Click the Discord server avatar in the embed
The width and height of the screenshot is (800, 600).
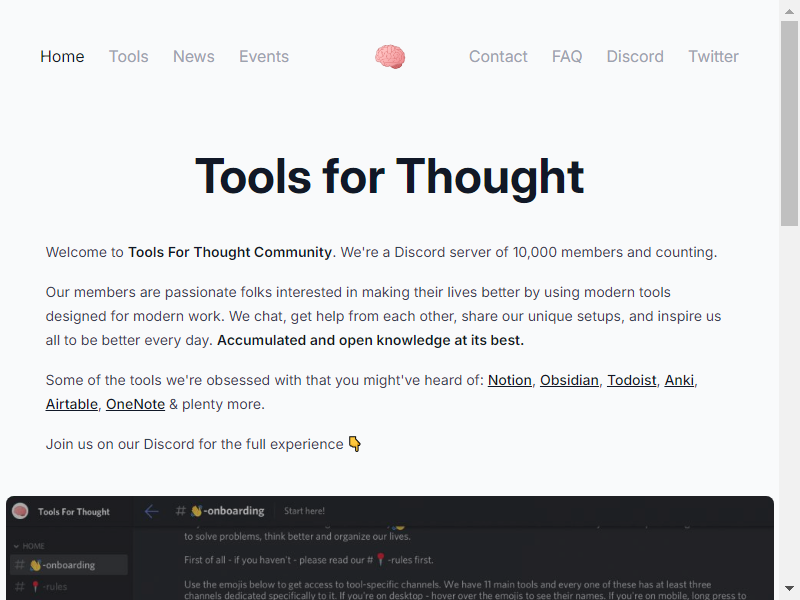click(20, 511)
